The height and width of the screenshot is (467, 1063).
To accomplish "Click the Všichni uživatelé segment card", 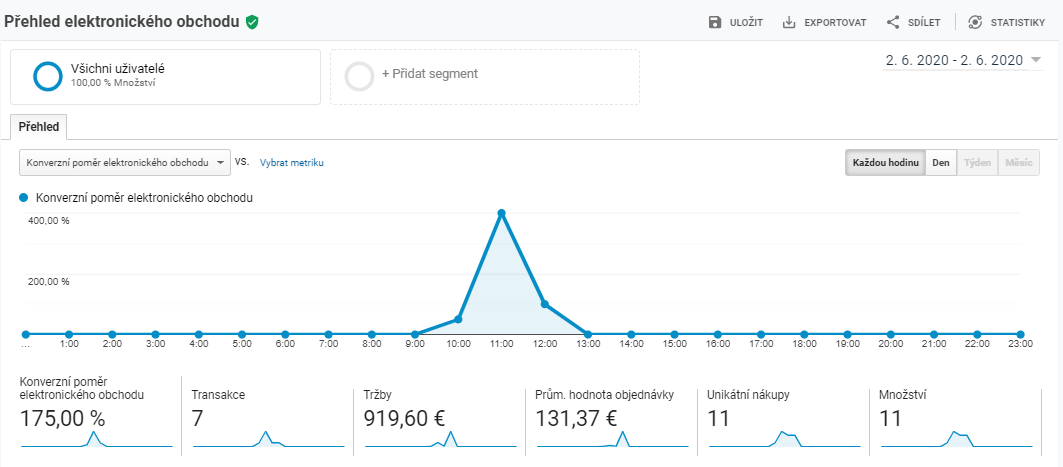I will [x=165, y=77].
